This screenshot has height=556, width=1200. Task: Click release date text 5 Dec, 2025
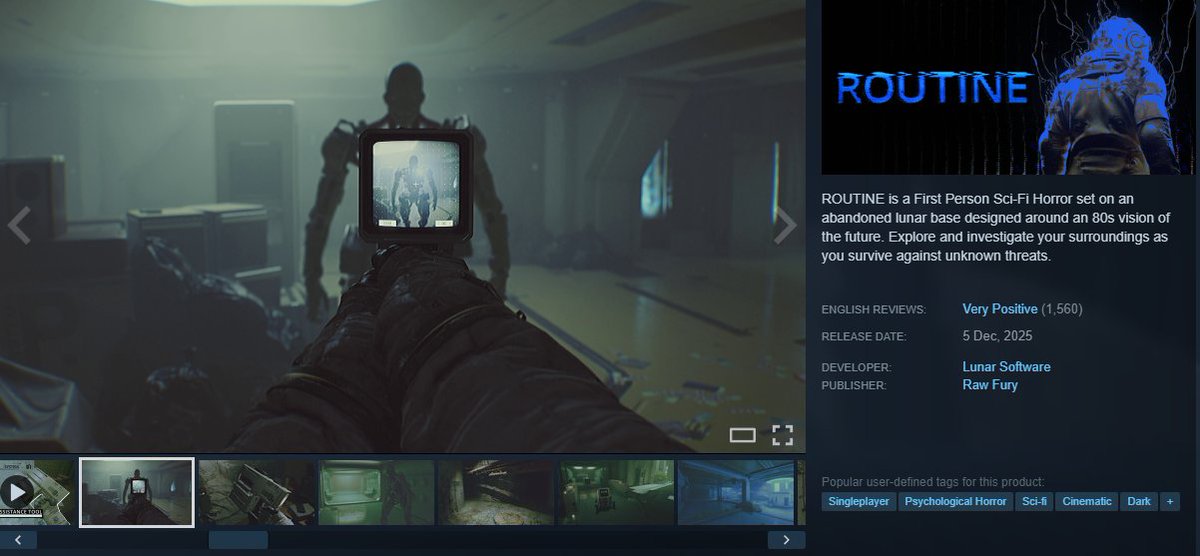998,336
